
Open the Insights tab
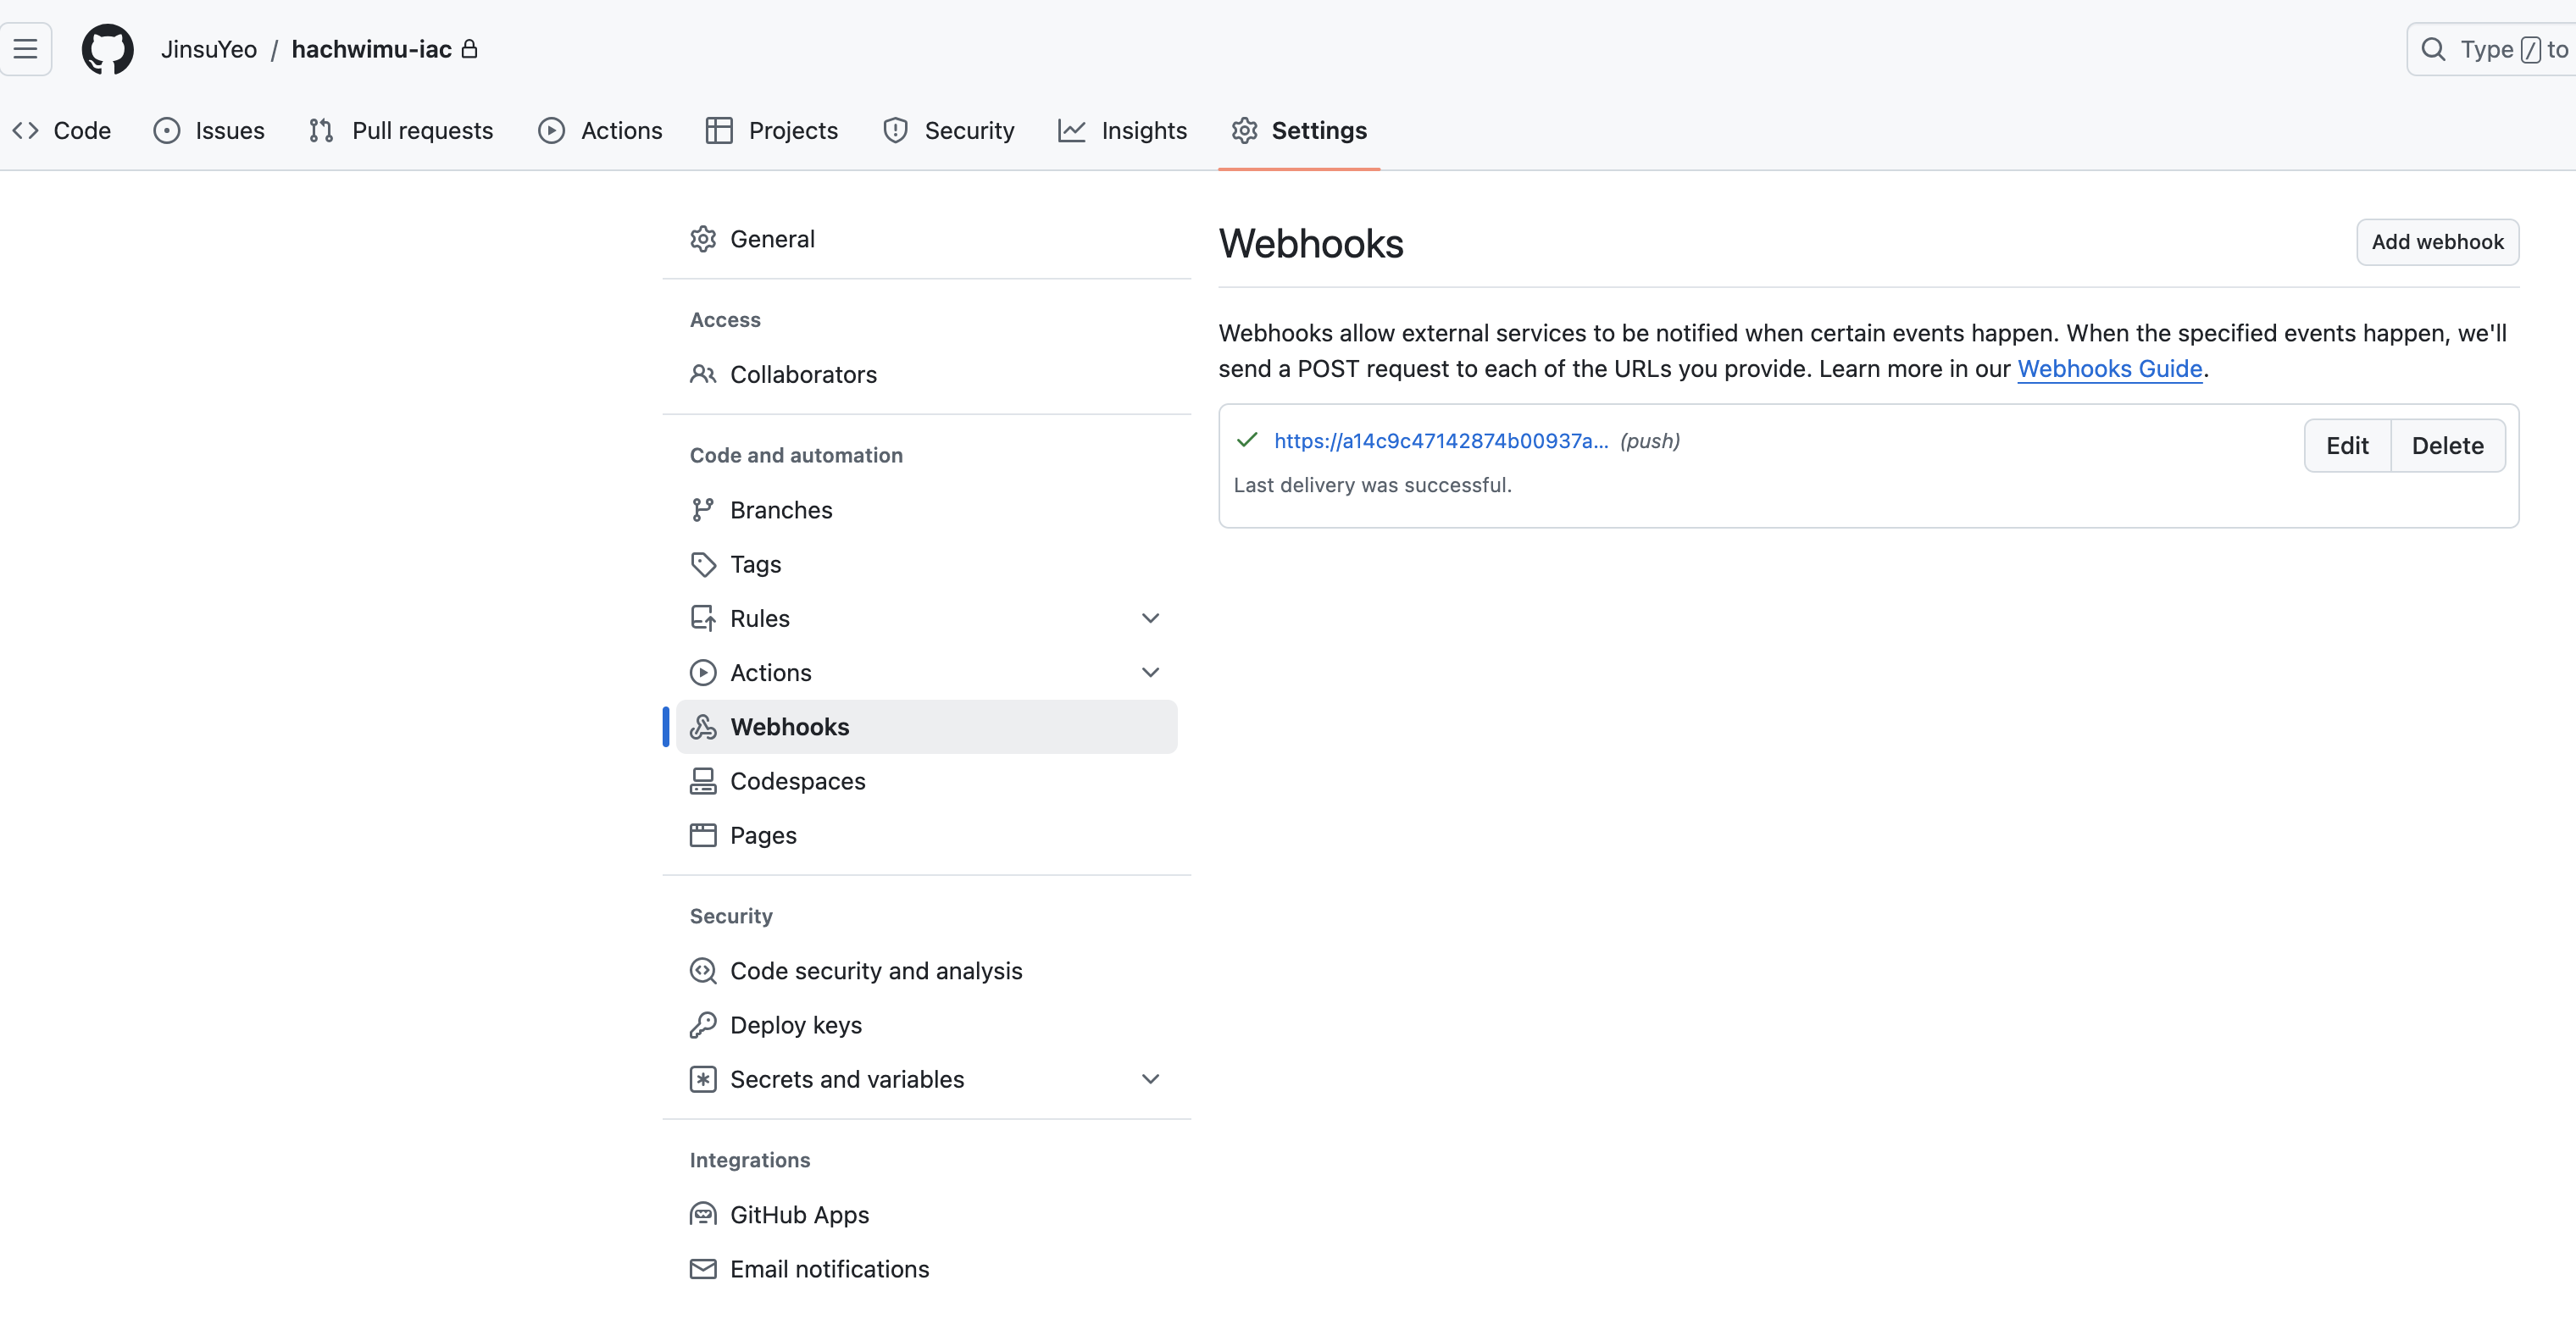coord(1122,130)
